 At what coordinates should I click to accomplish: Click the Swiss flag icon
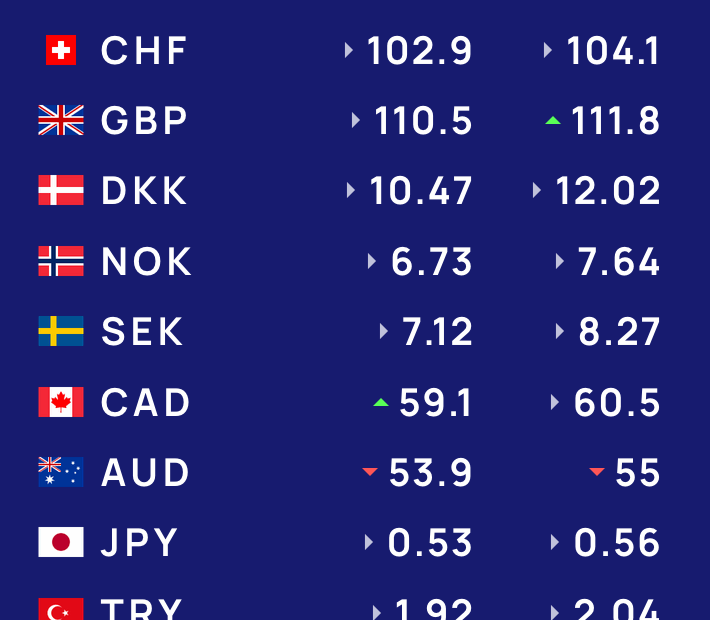click(61, 50)
